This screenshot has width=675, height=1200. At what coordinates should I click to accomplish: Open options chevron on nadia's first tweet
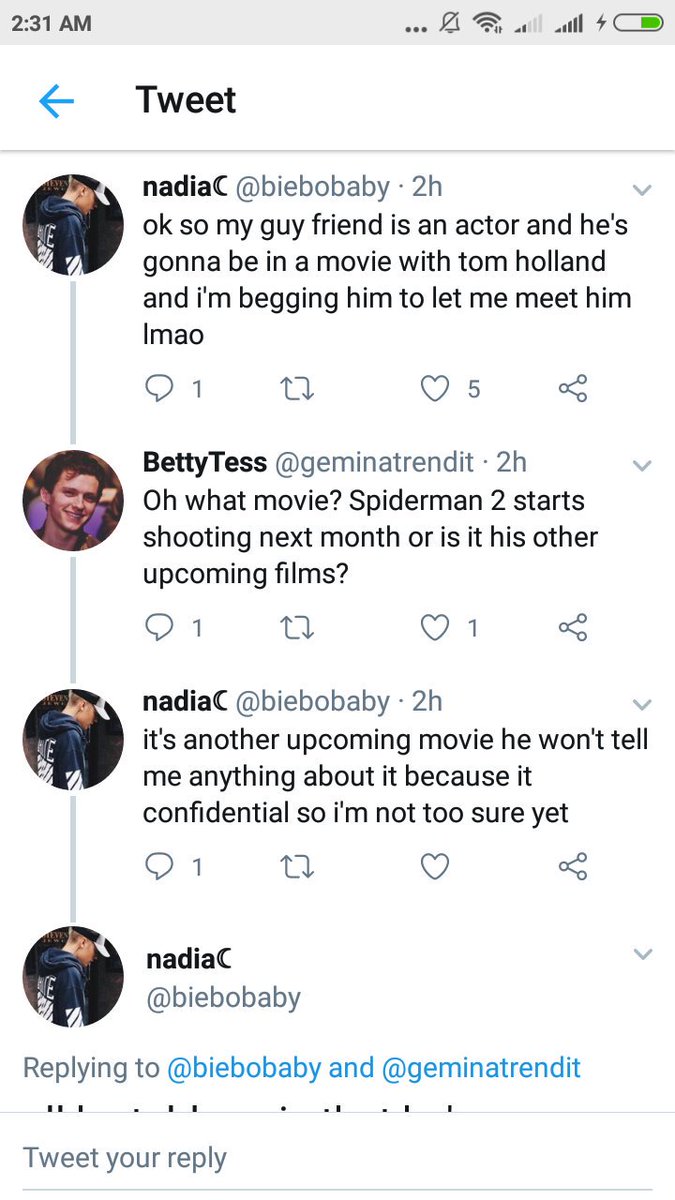(642, 189)
